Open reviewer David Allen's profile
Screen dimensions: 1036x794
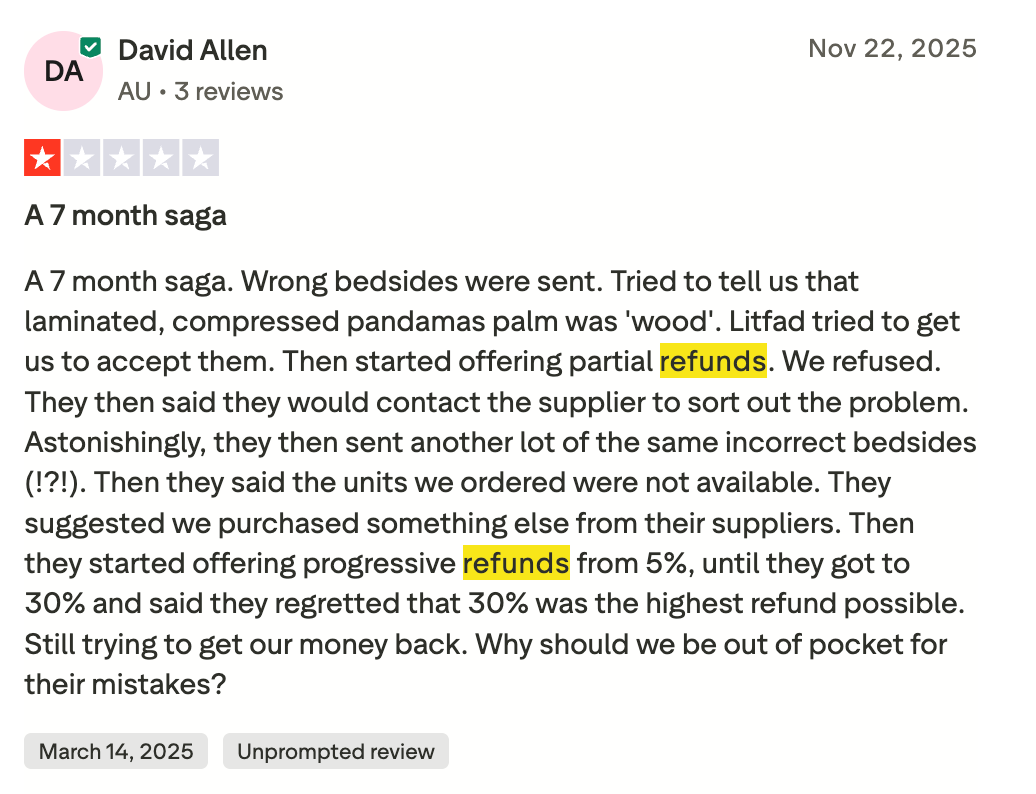click(193, 50)
